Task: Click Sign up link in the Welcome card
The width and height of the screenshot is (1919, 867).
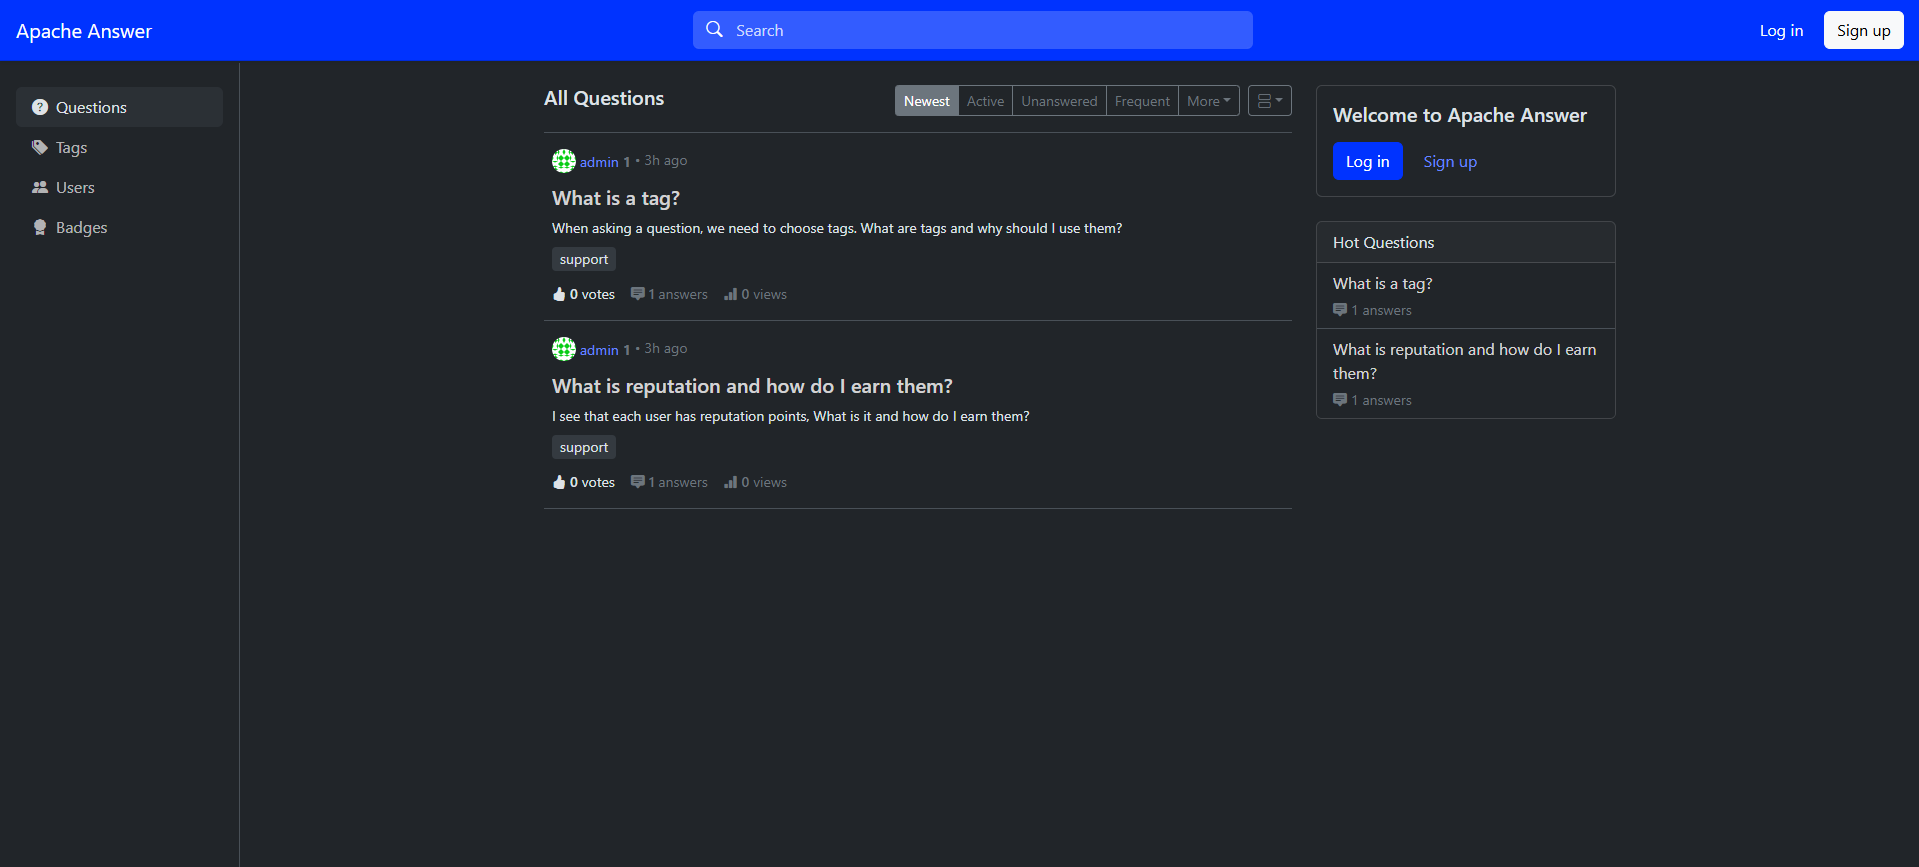Action: 1450,161
